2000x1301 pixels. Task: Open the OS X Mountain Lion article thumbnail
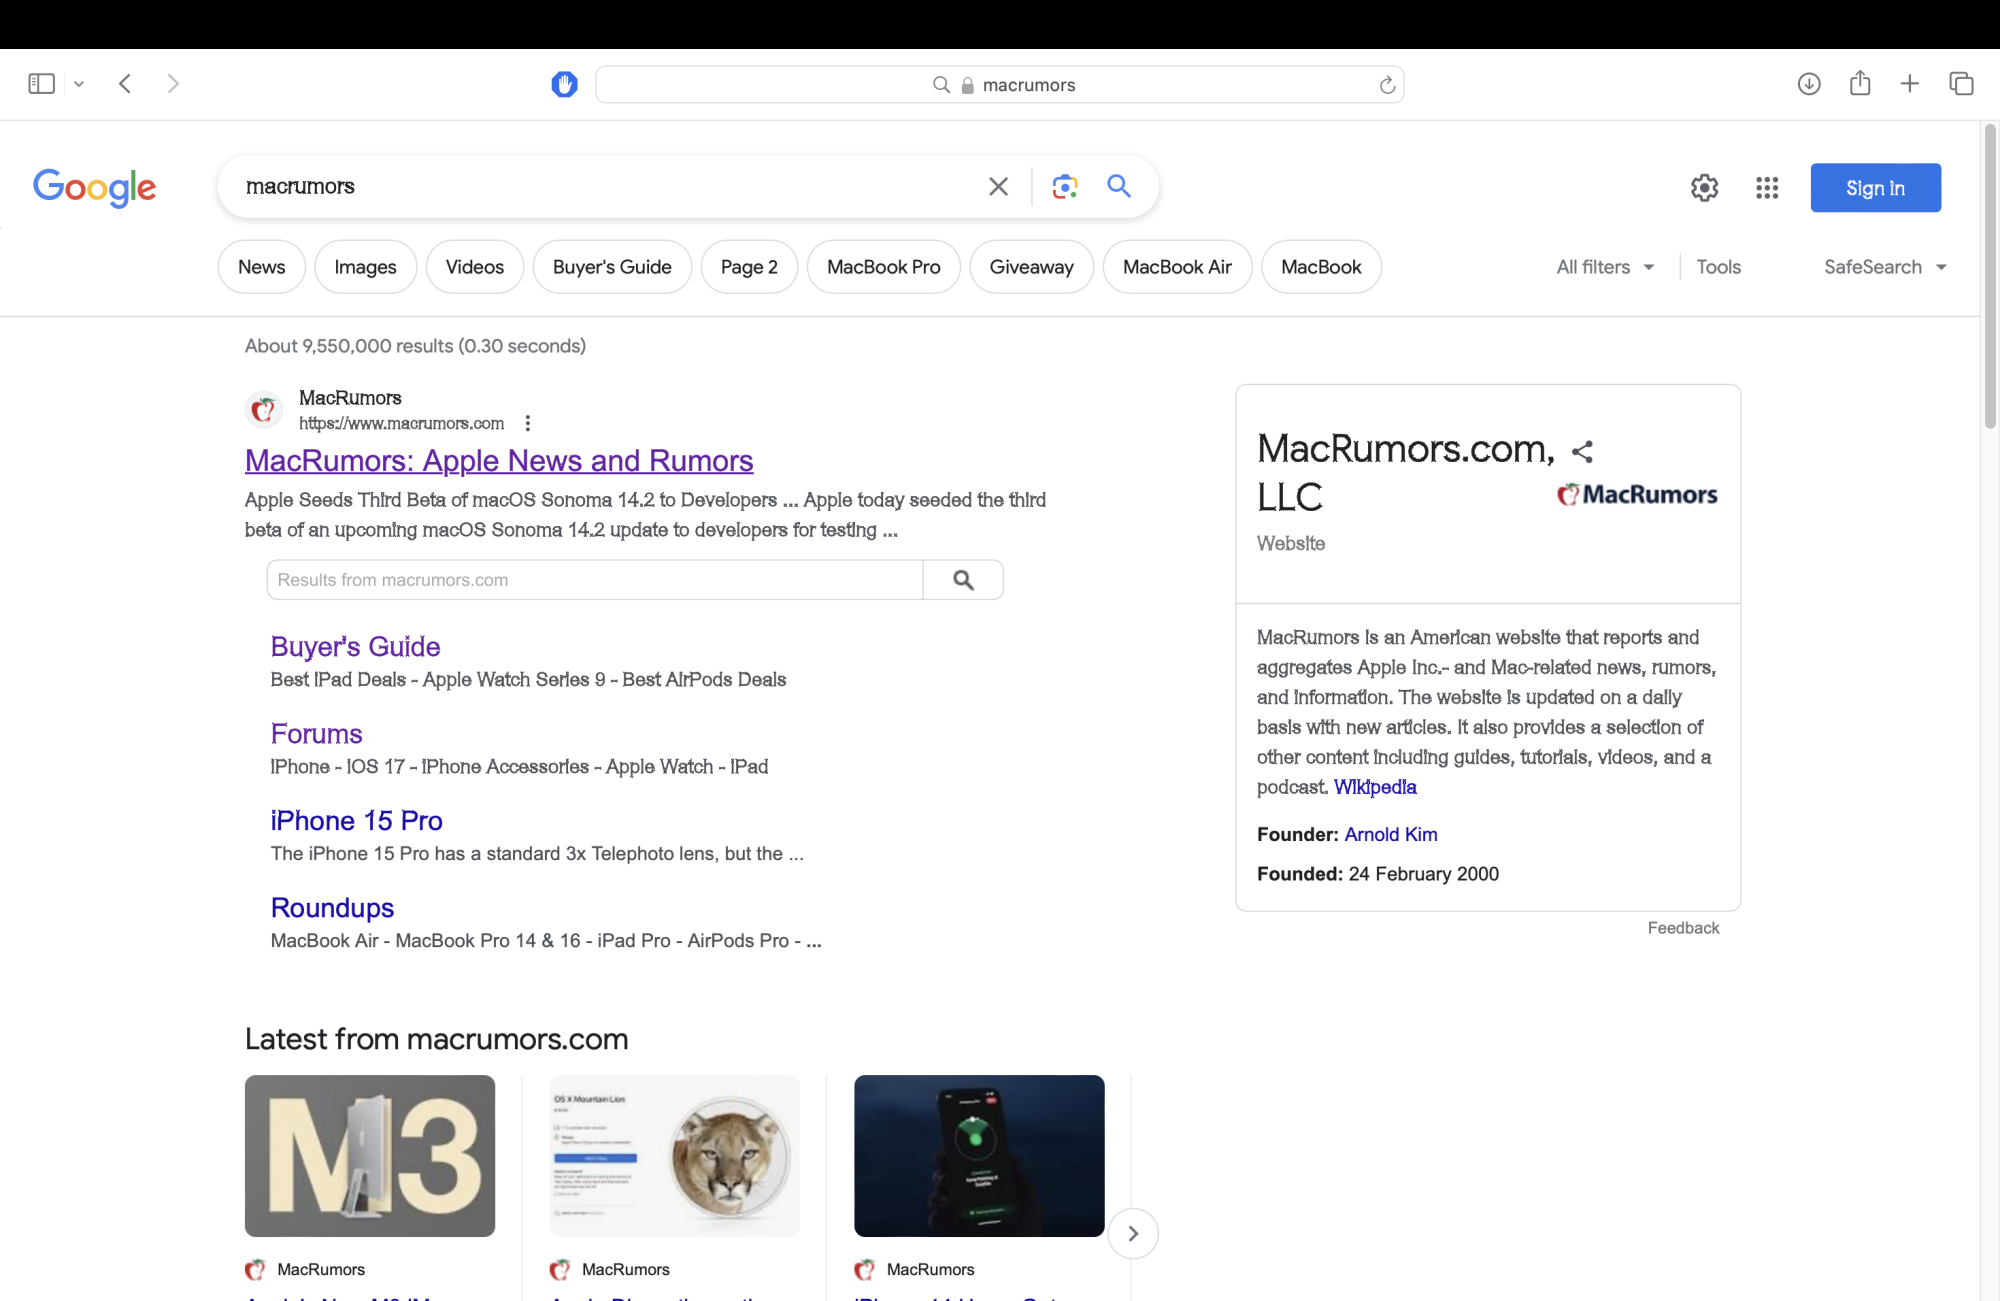pyautogui.click(x=675, y=1156)
